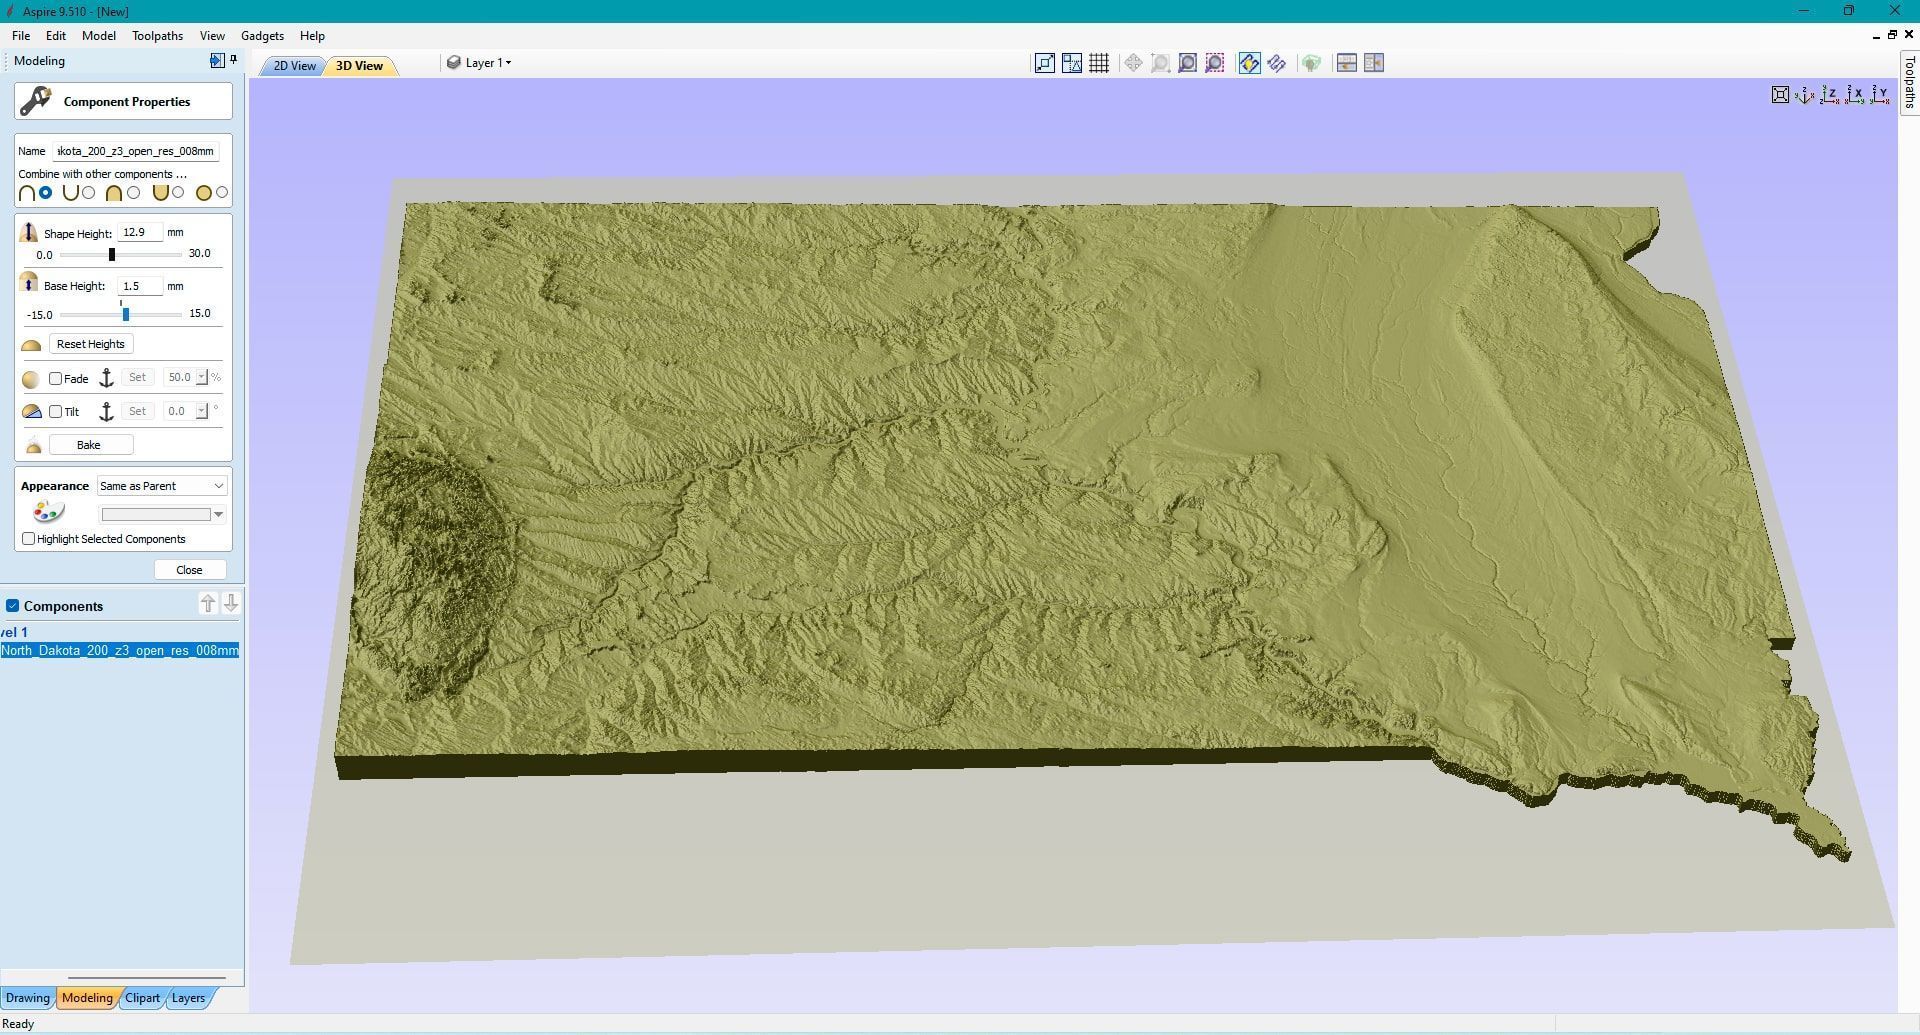Open the Toolpaths menu
The width and height of the screenshot is (1920, 1035).
(158, 35)
